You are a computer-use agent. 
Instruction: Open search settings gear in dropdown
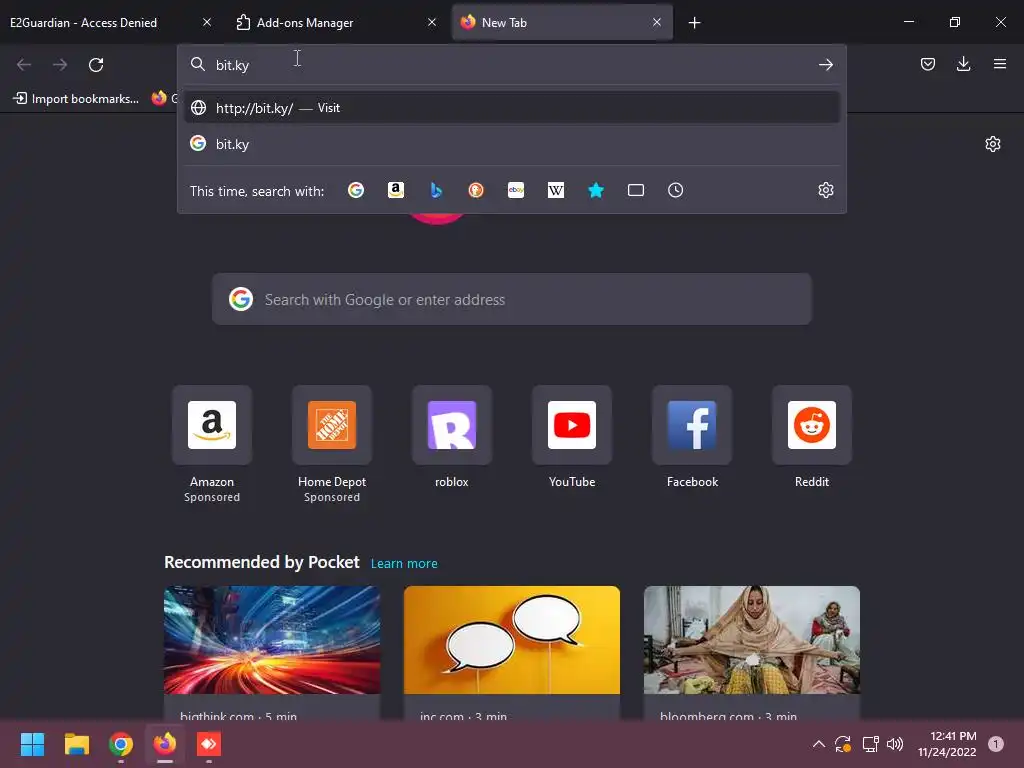[825, 190]
